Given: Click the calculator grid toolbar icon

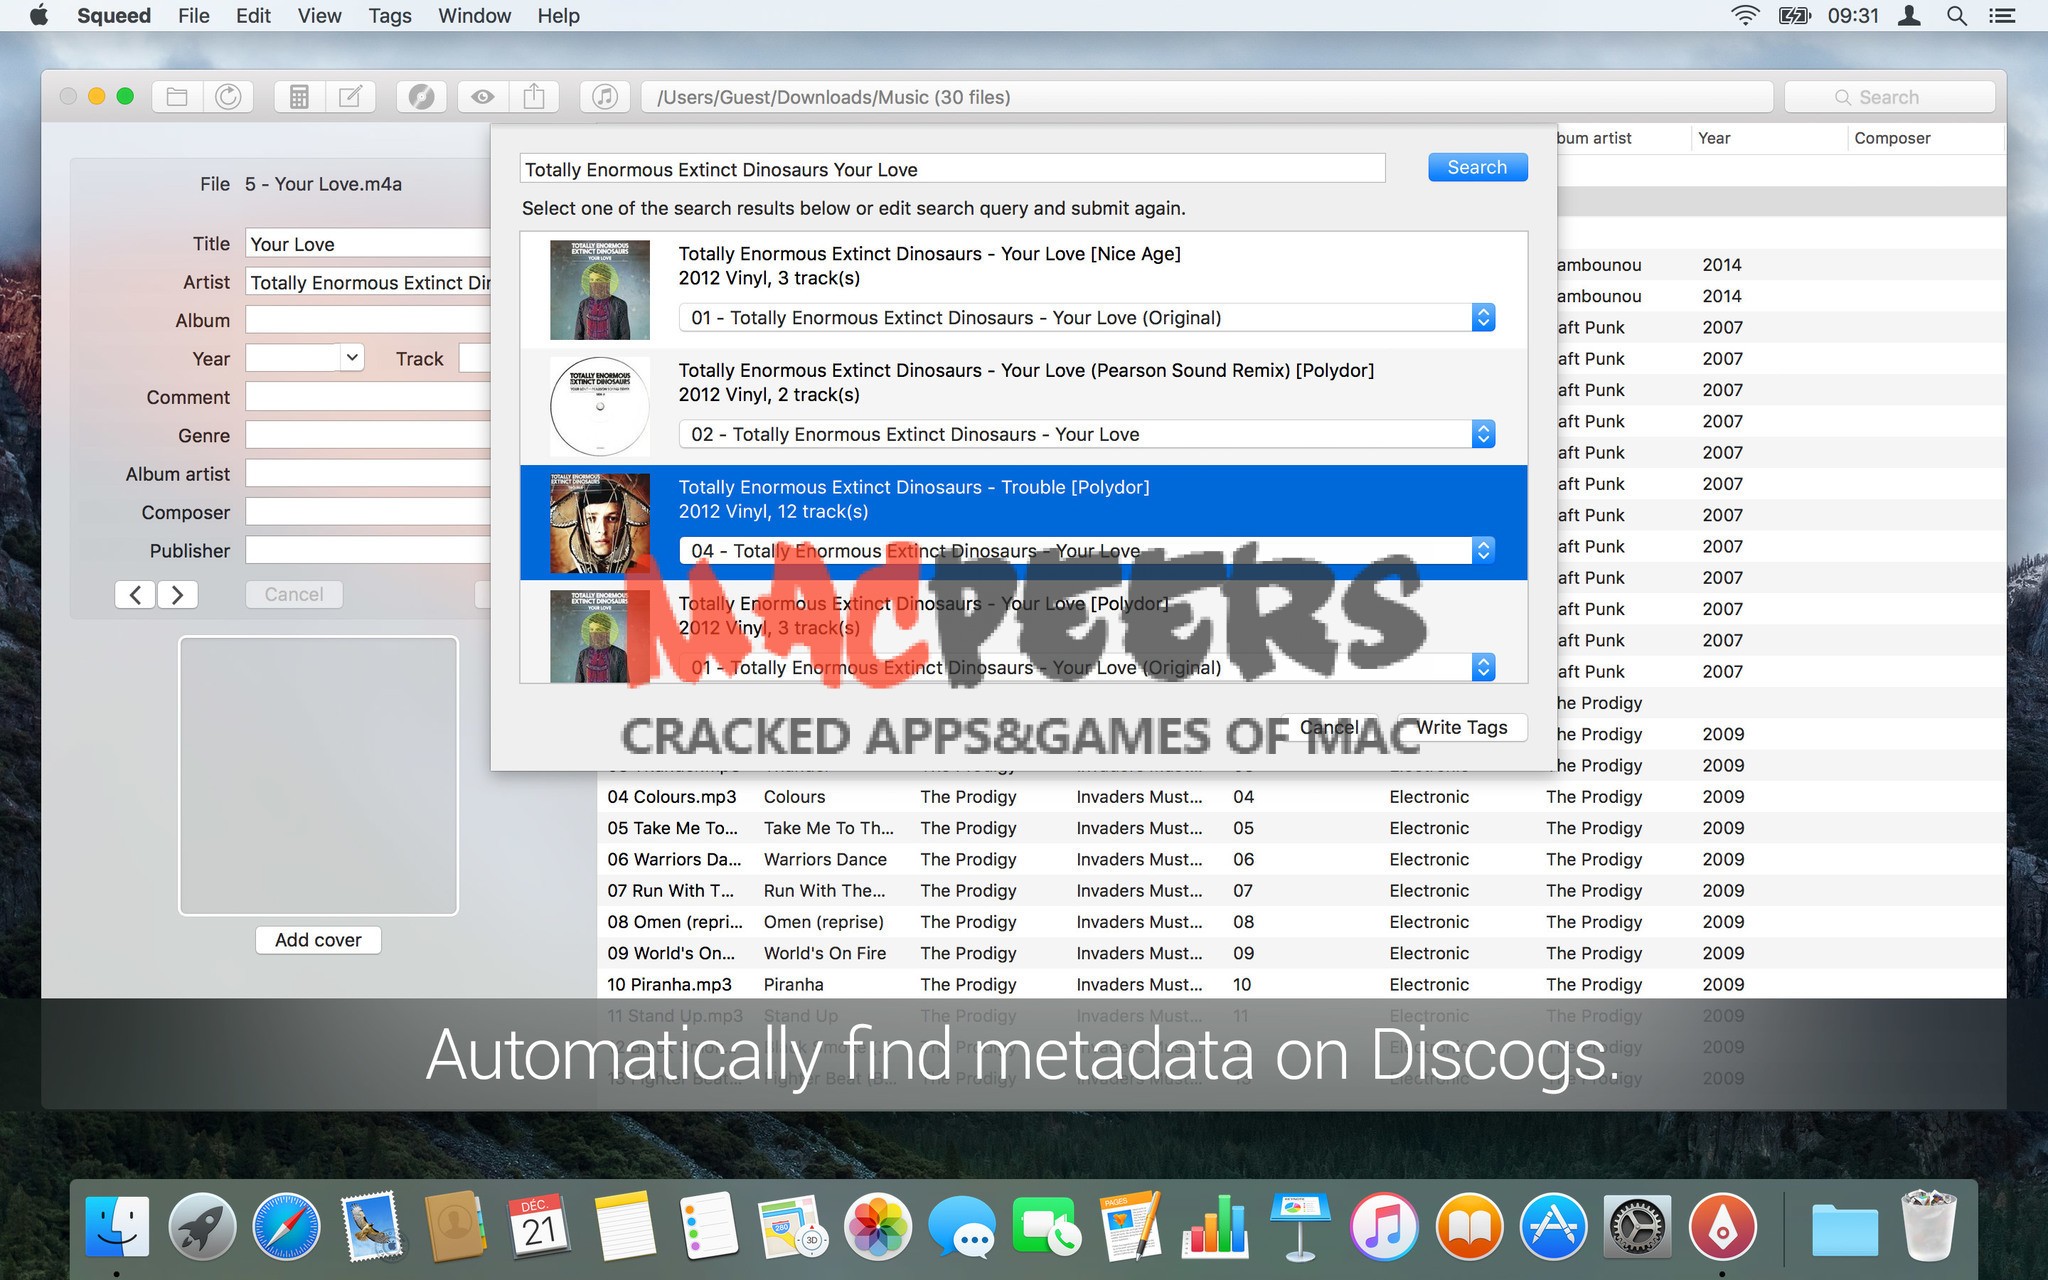Looking at the screenshot, I should (298, 97).
